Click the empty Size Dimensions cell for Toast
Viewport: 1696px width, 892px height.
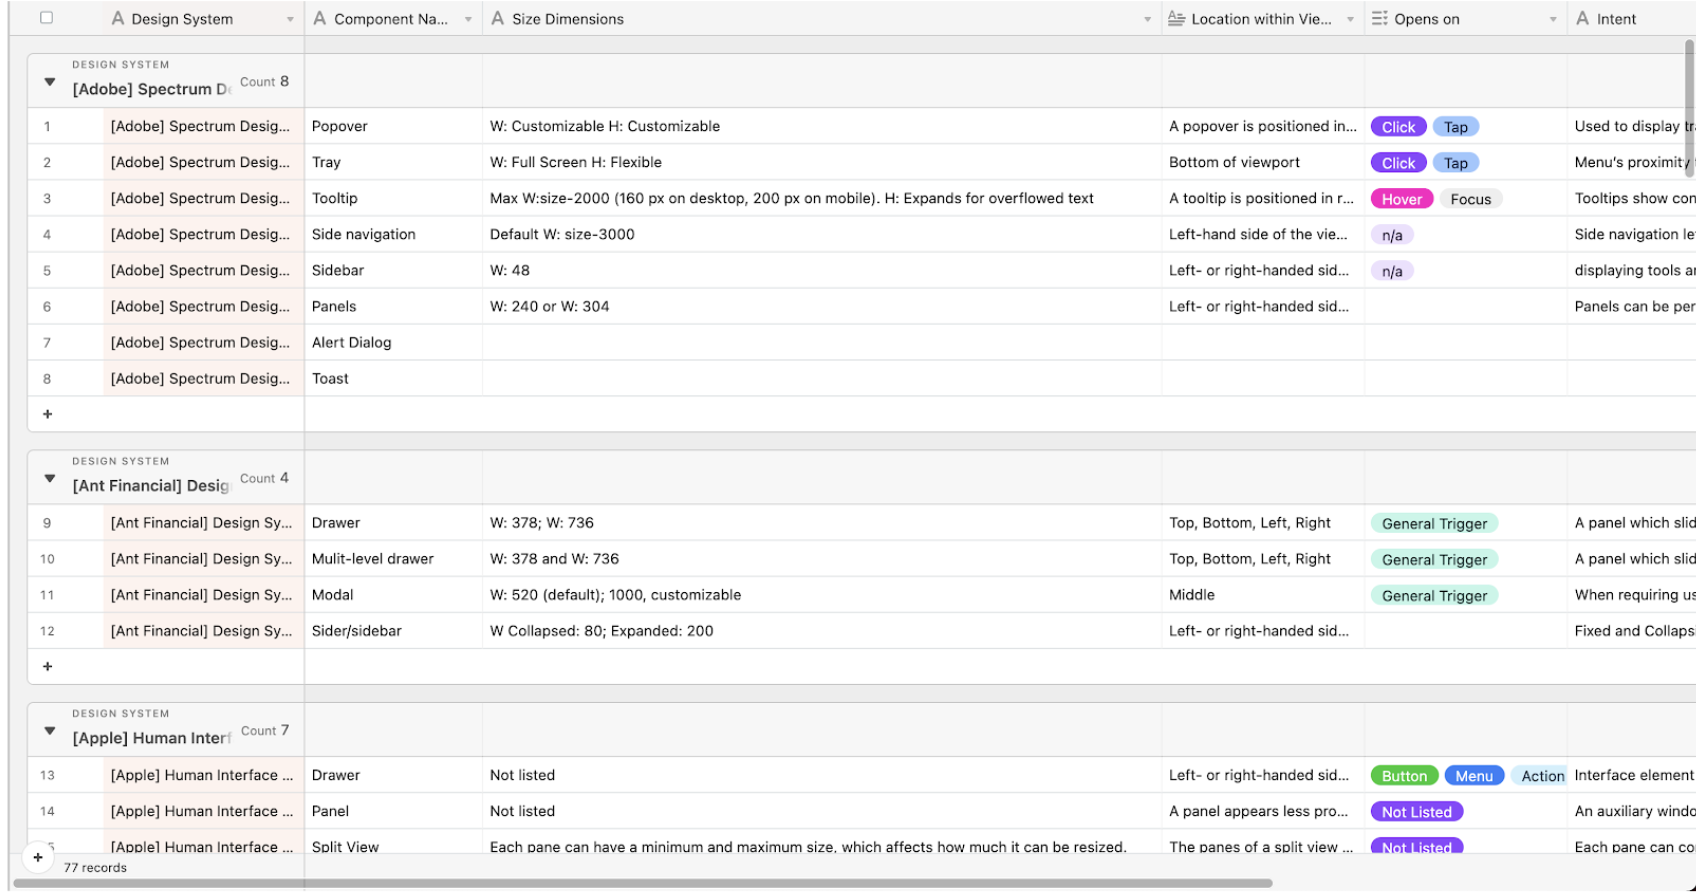pyautogui.click(x=822, y=378)
